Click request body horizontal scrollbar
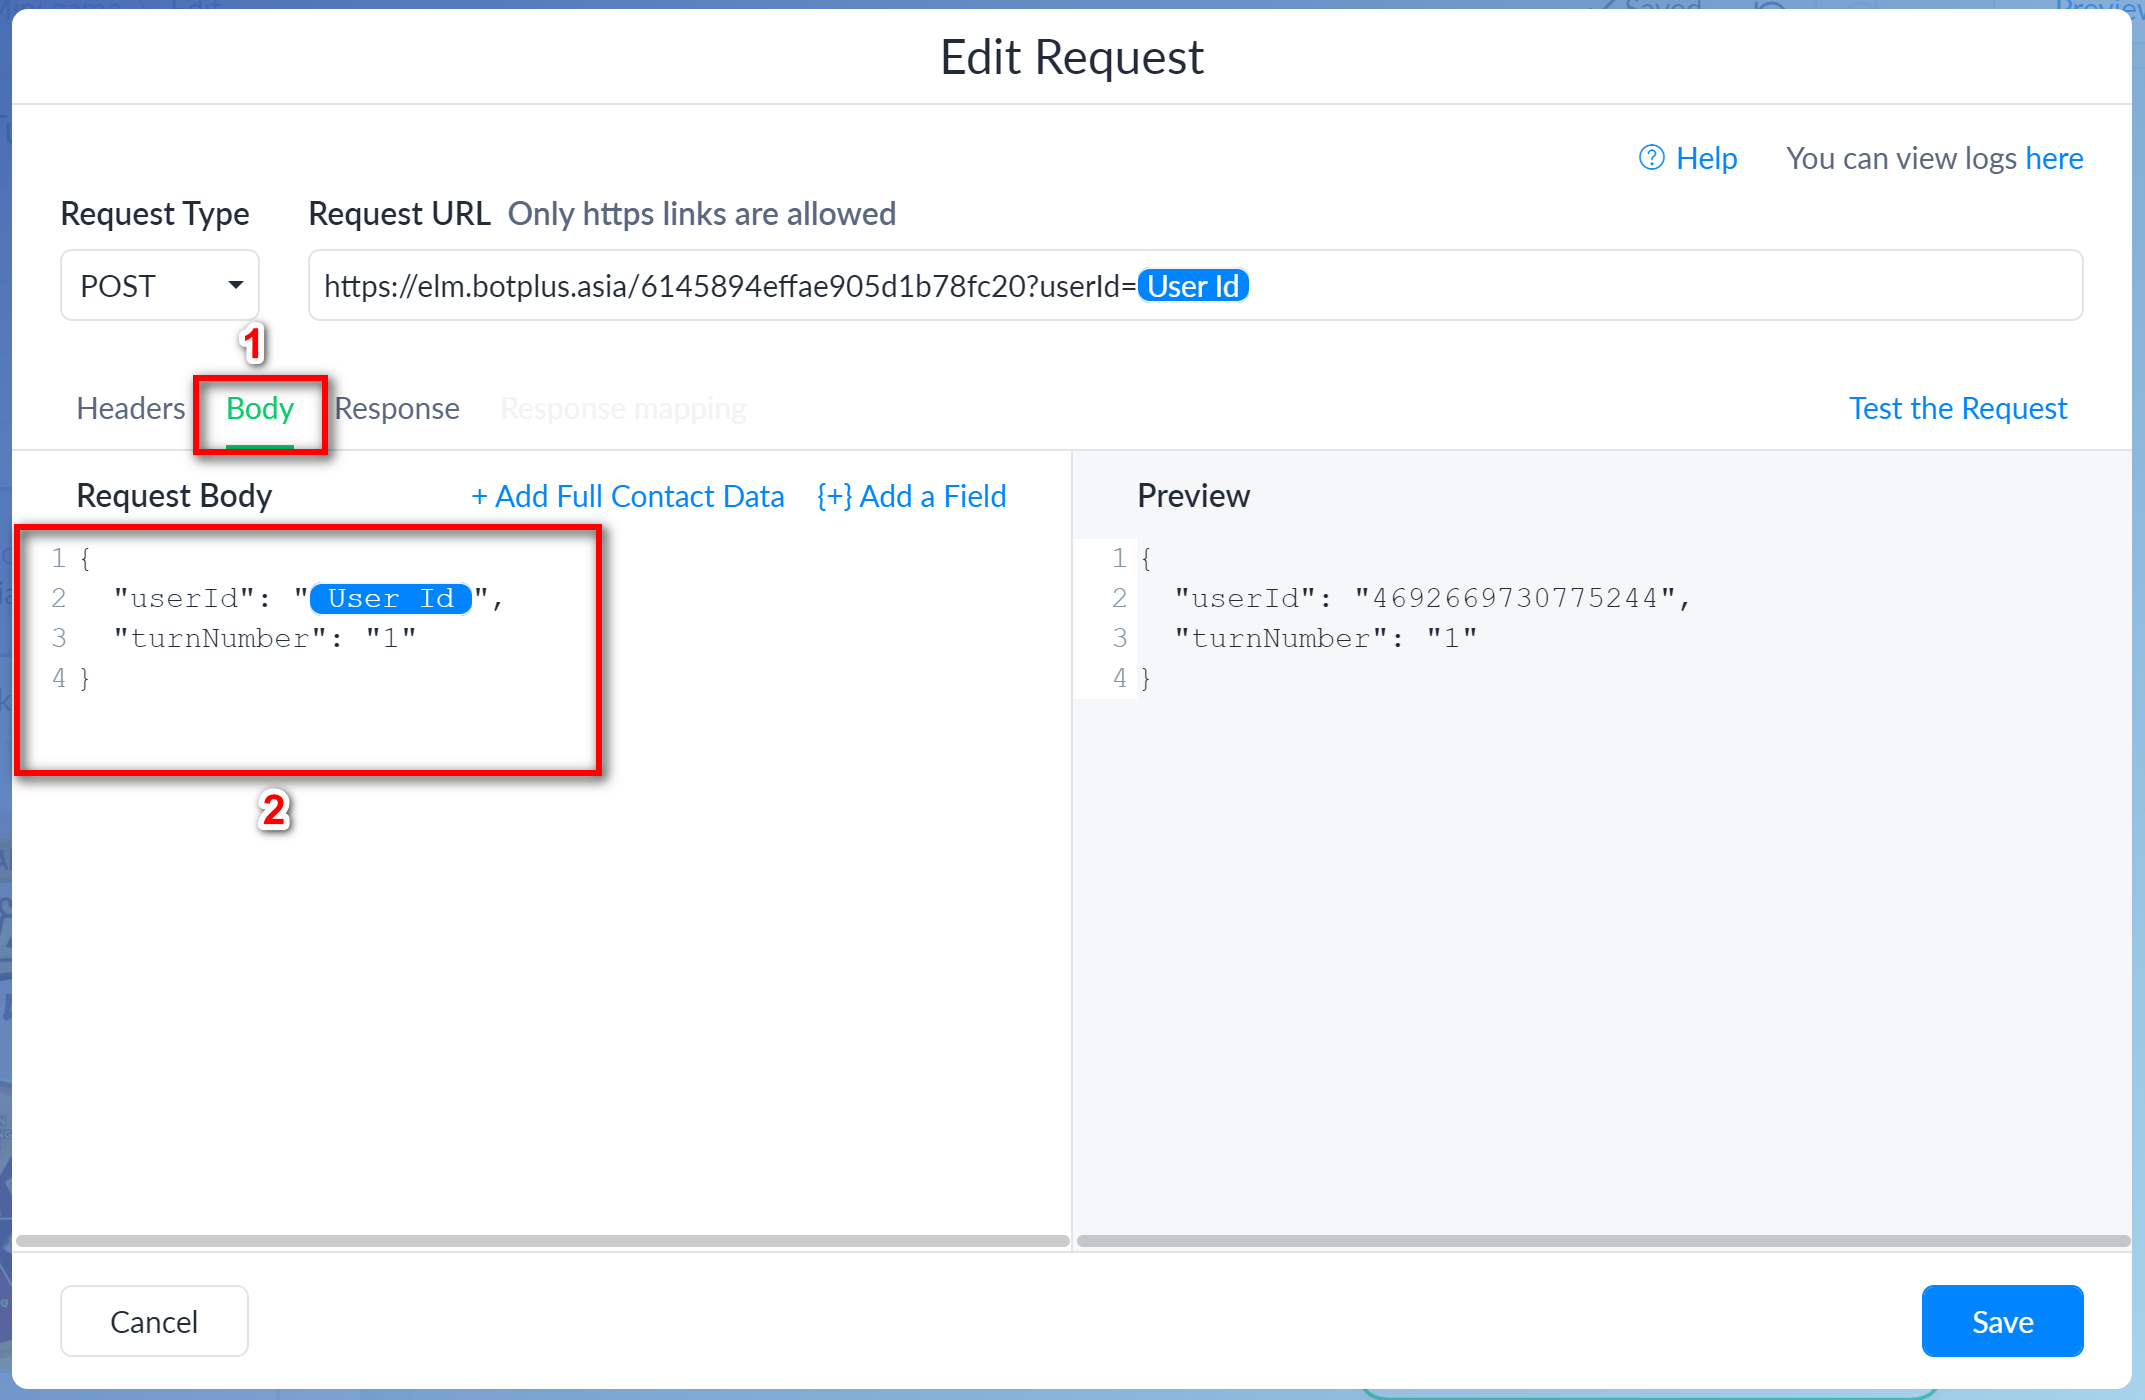 tap(542, 1241)
